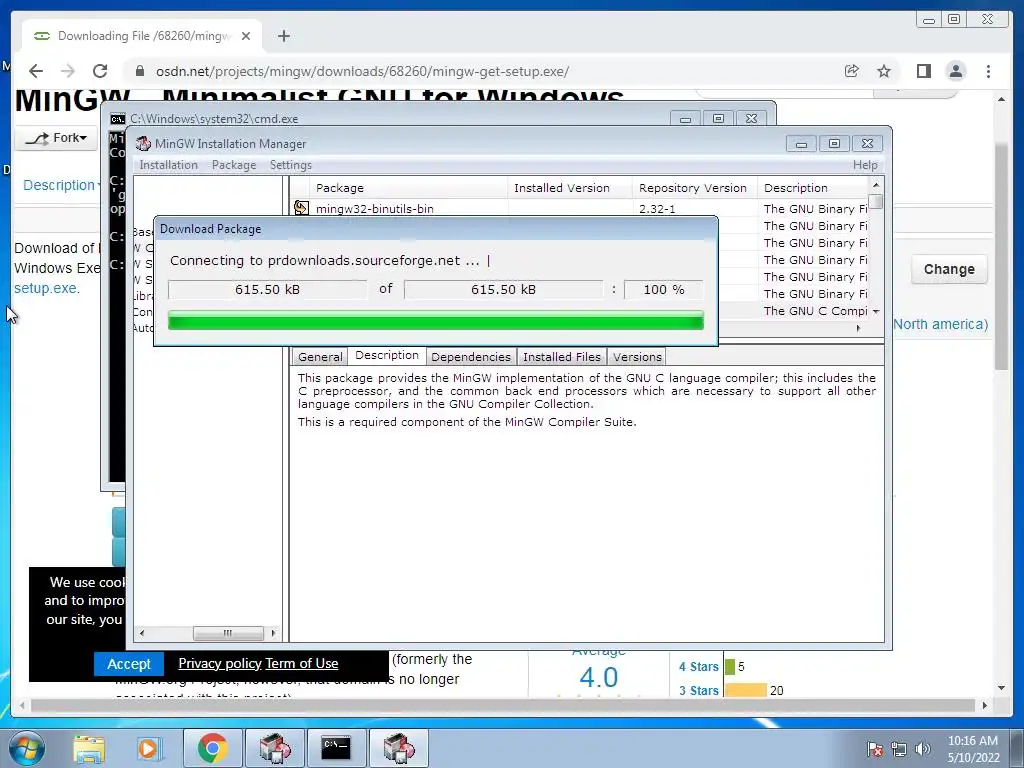Image resolution: width=1024 pixels, height=768 pixels.
Task: Click the Chrome back arrow
Action: [x=36, y=71]
